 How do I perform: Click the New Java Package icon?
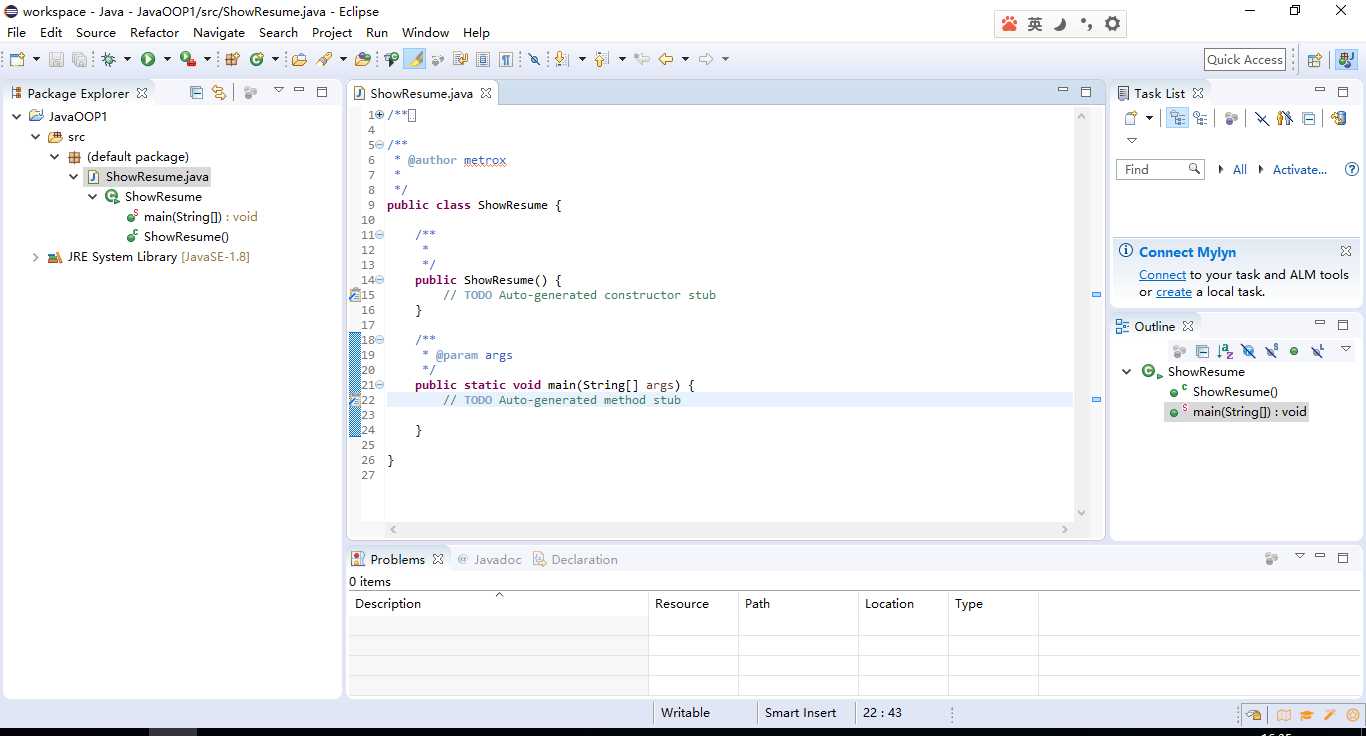[x=232, y=60]
